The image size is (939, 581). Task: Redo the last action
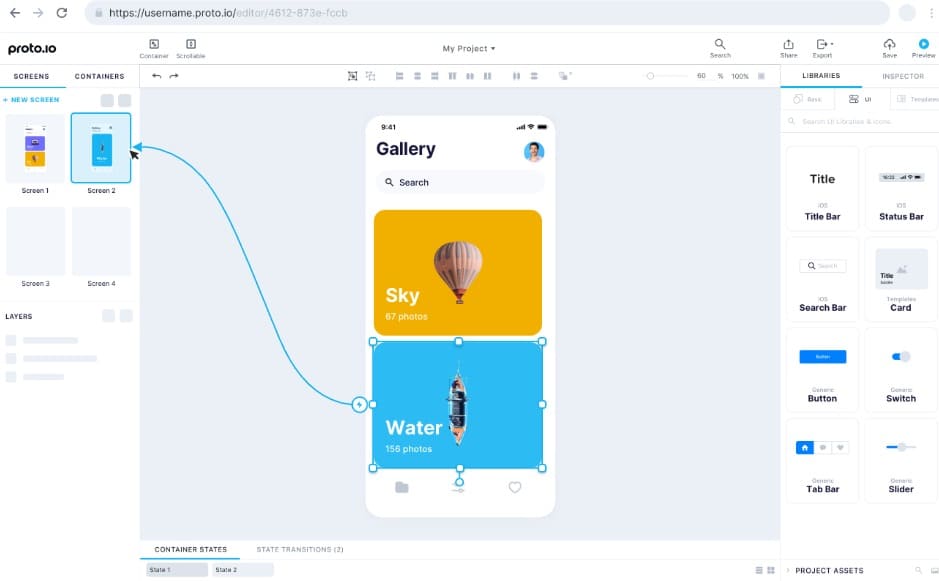pos(174,76)
